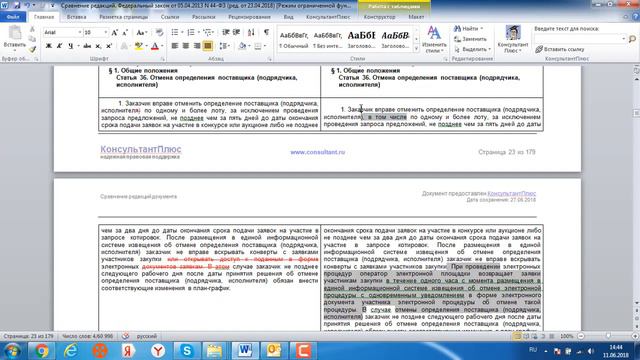Viewport: 640px width, 360px height.
Task: Click the Copy icon in clipboard group
Action: [32, 39]
